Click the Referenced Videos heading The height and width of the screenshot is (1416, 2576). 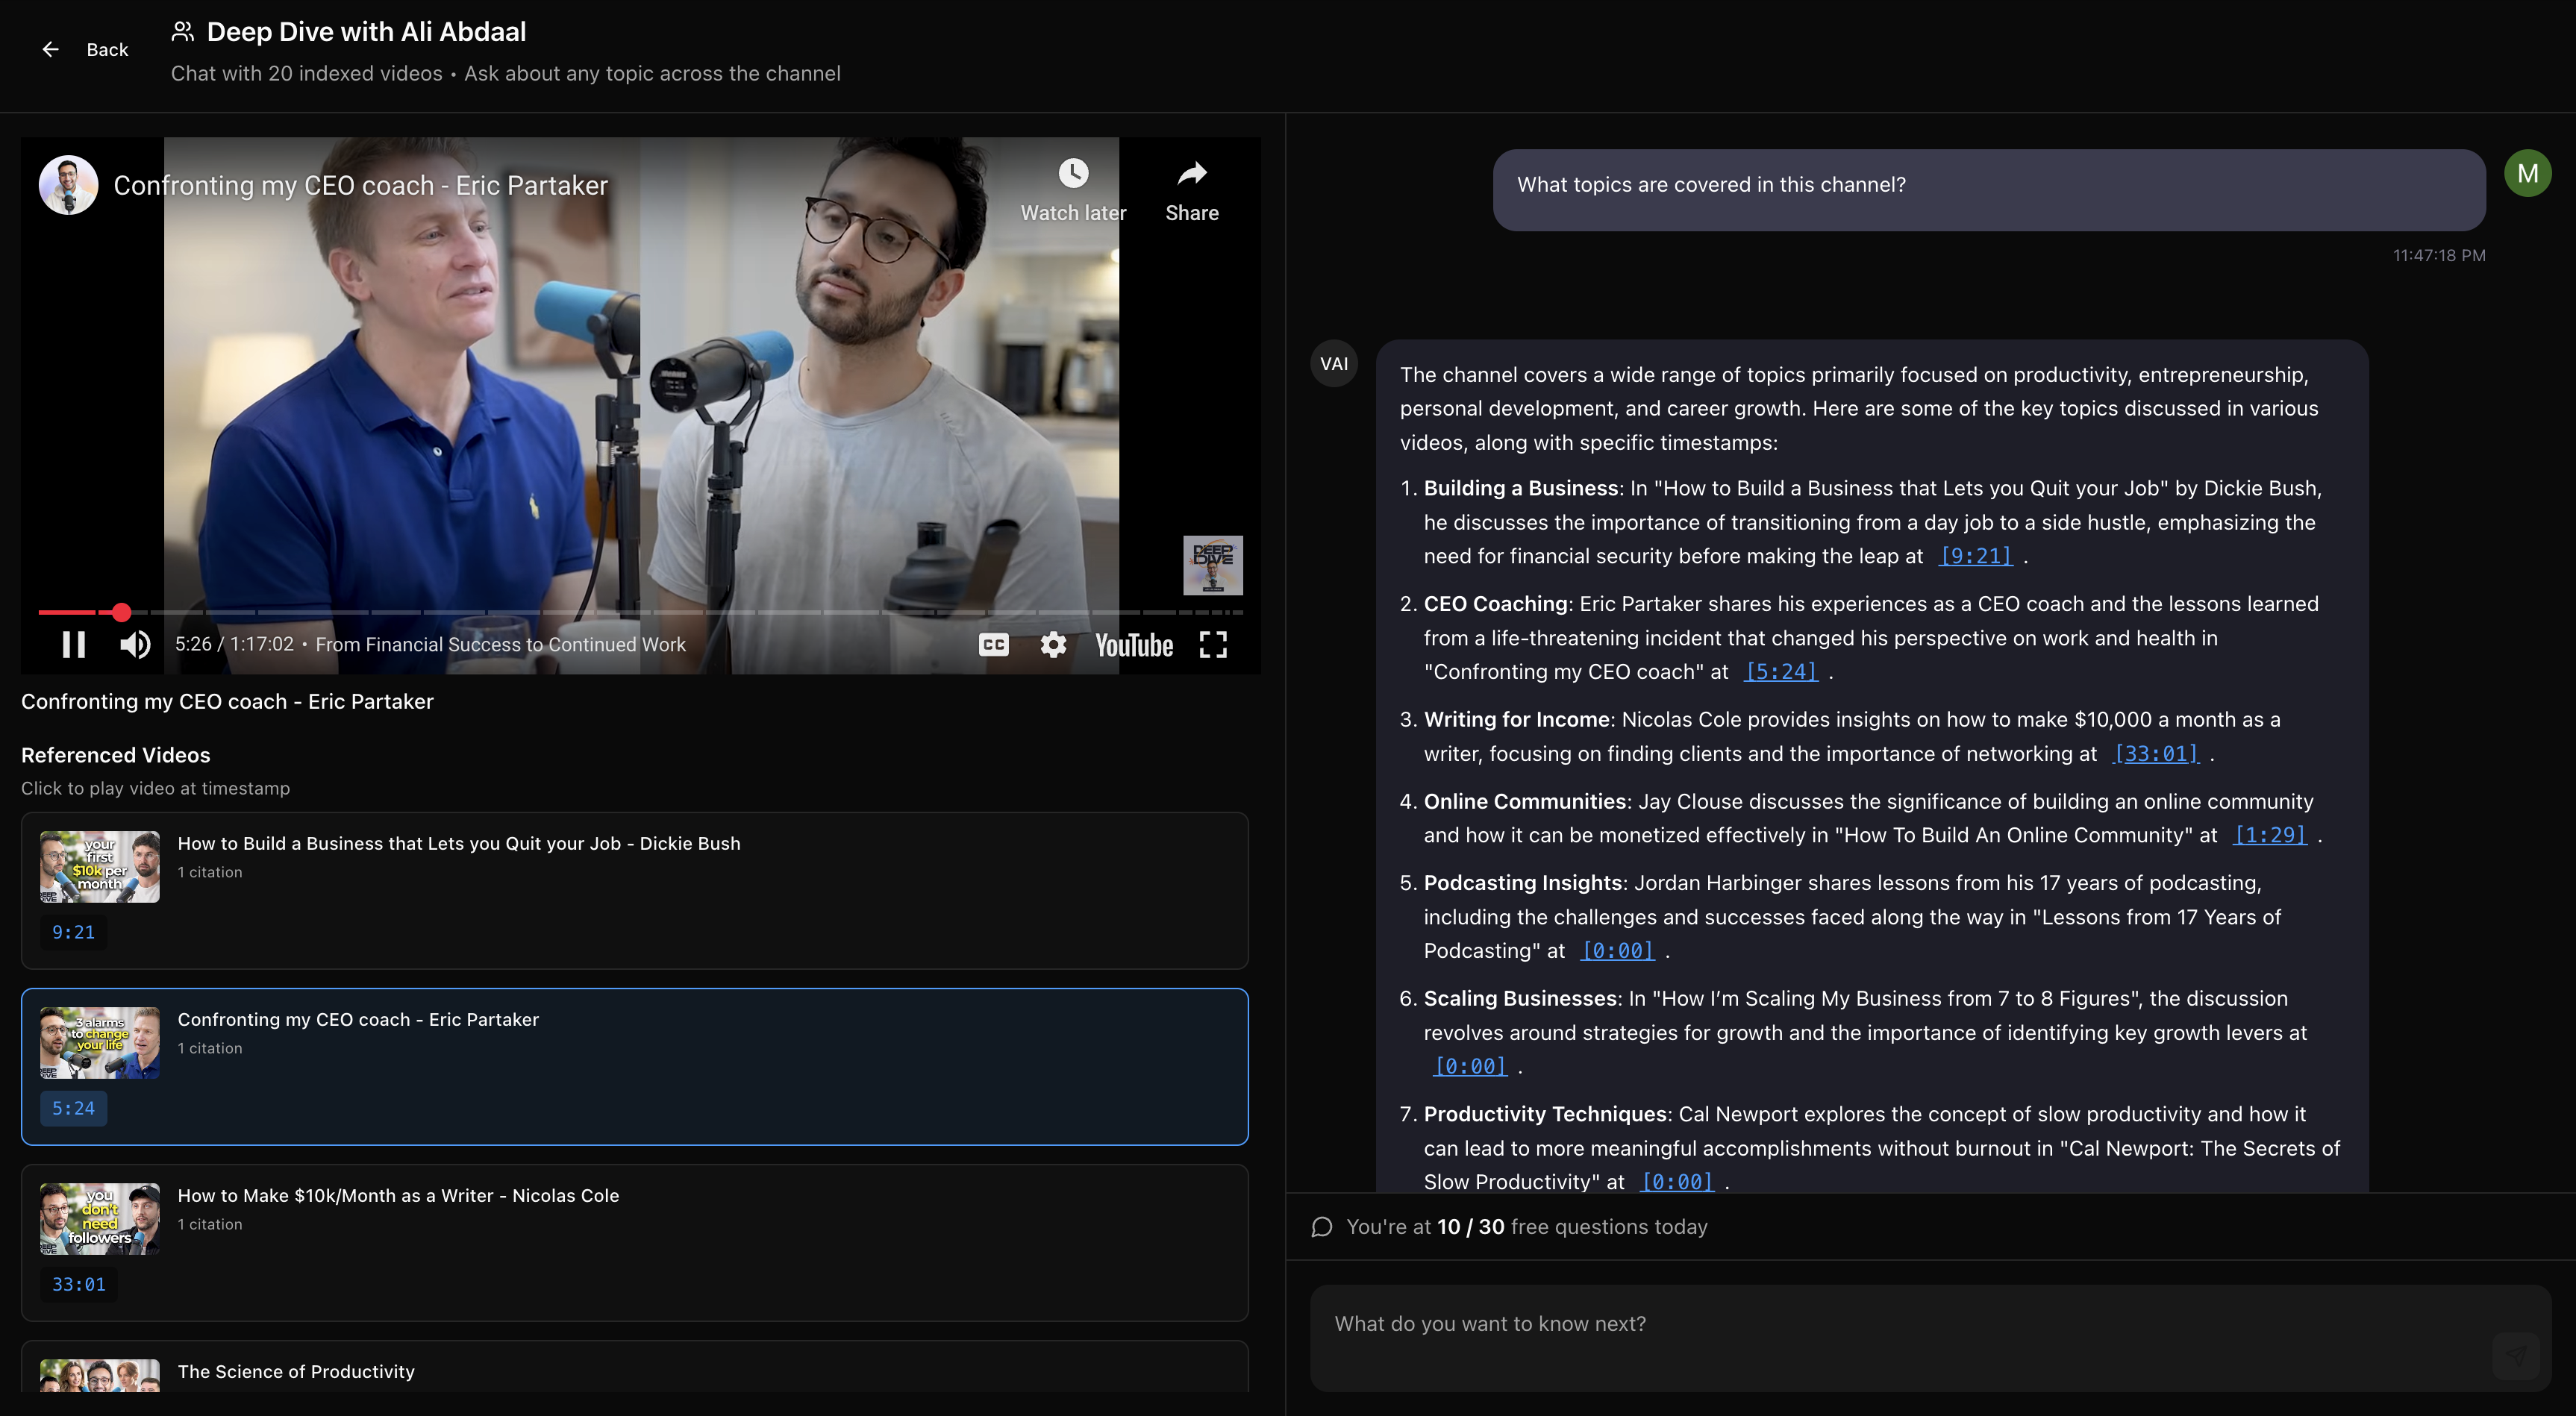[x=116, y=755]
